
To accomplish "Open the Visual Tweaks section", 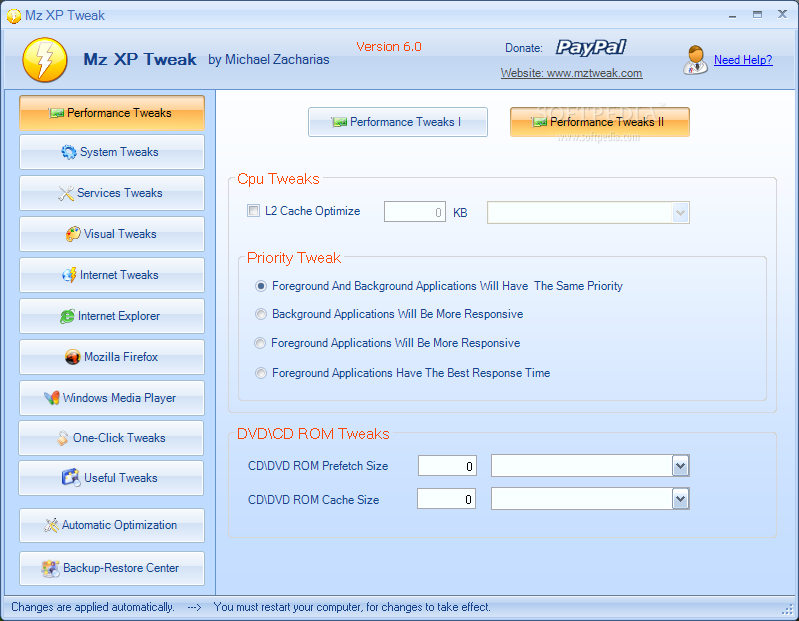I will tap(112, 234).
